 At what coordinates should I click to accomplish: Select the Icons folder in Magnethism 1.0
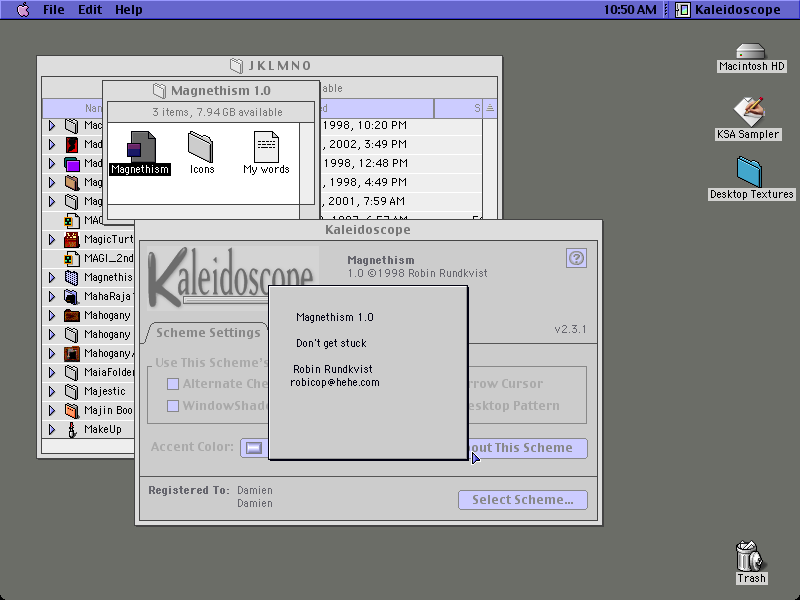click(x=201, y=146)
